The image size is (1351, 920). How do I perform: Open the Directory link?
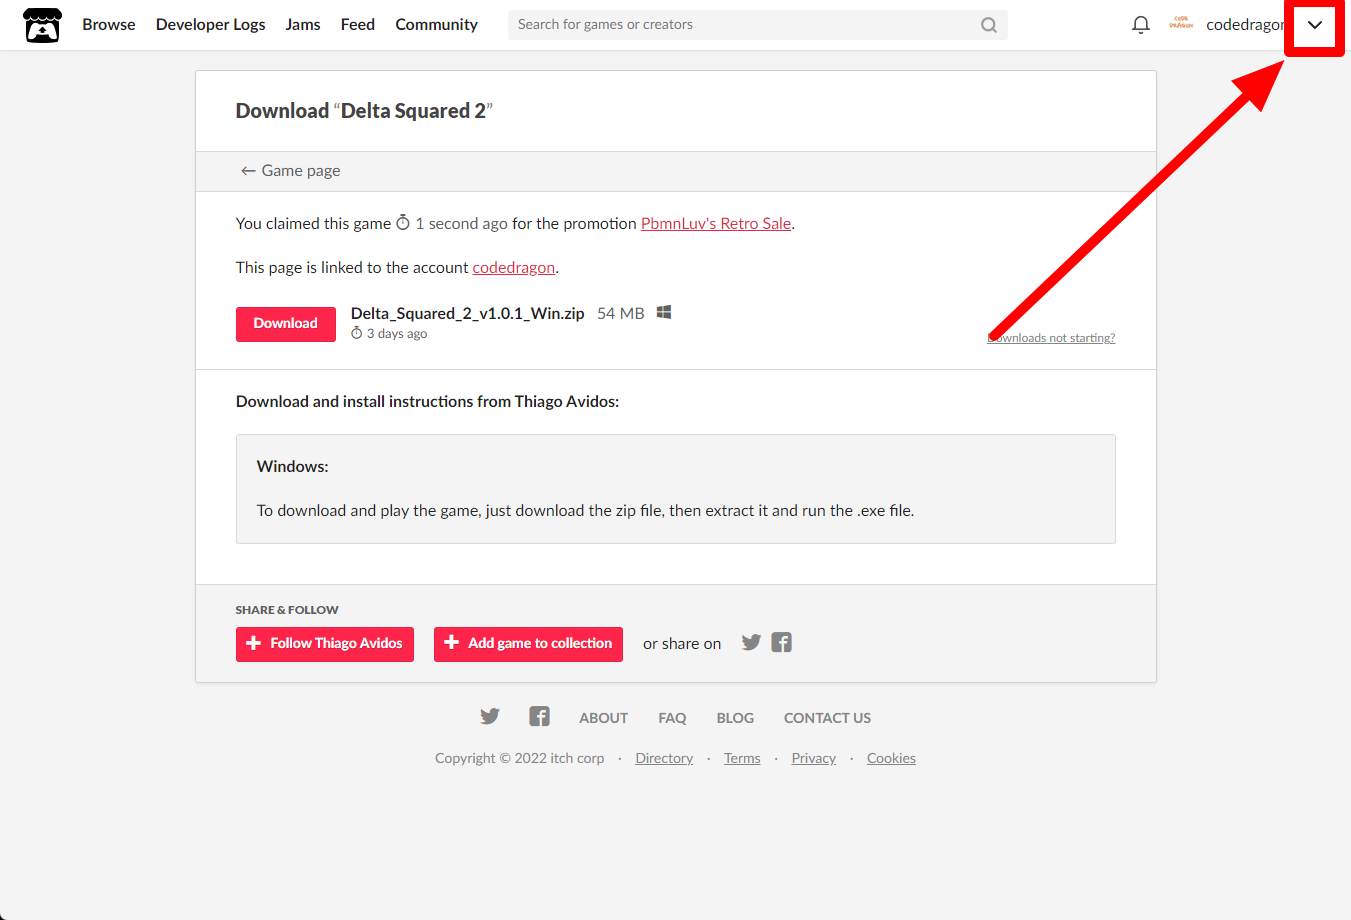point(664,758)
